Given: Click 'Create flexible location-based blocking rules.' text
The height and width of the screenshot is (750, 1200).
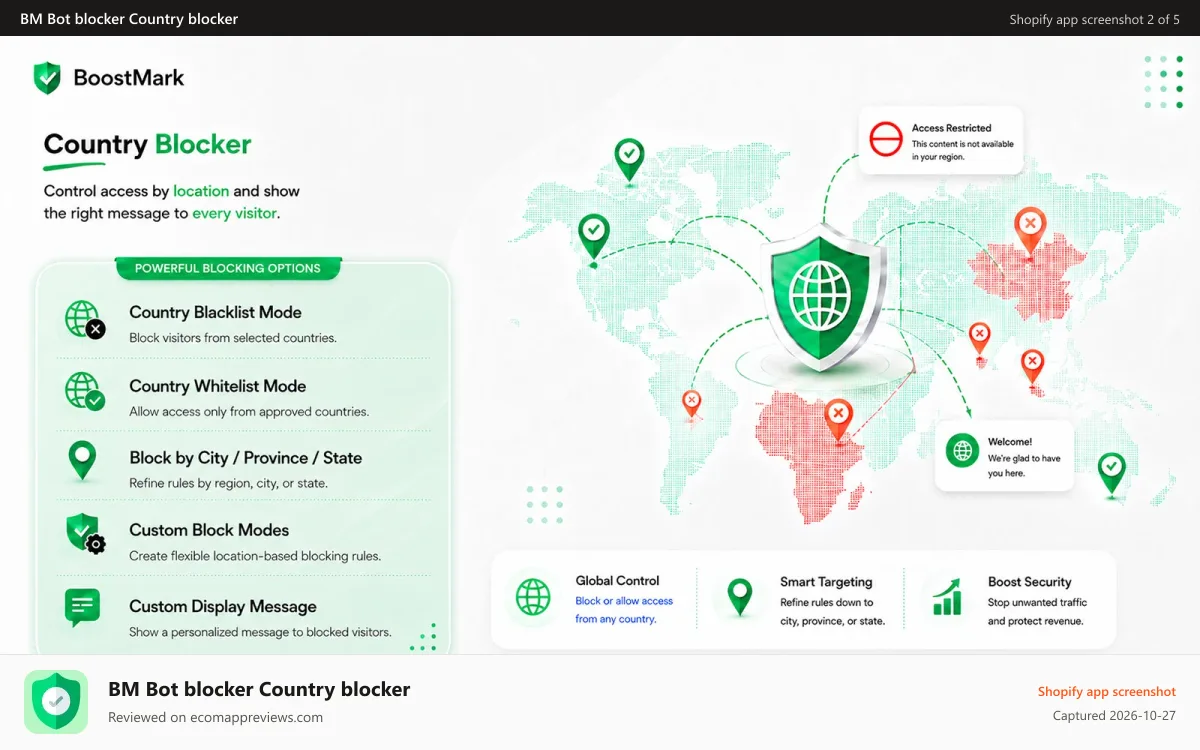Looking at the screenshot, I should pos(255,556).
